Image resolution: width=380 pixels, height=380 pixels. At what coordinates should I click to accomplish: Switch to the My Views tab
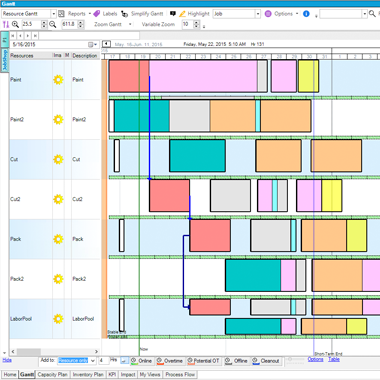pos(150,375)
